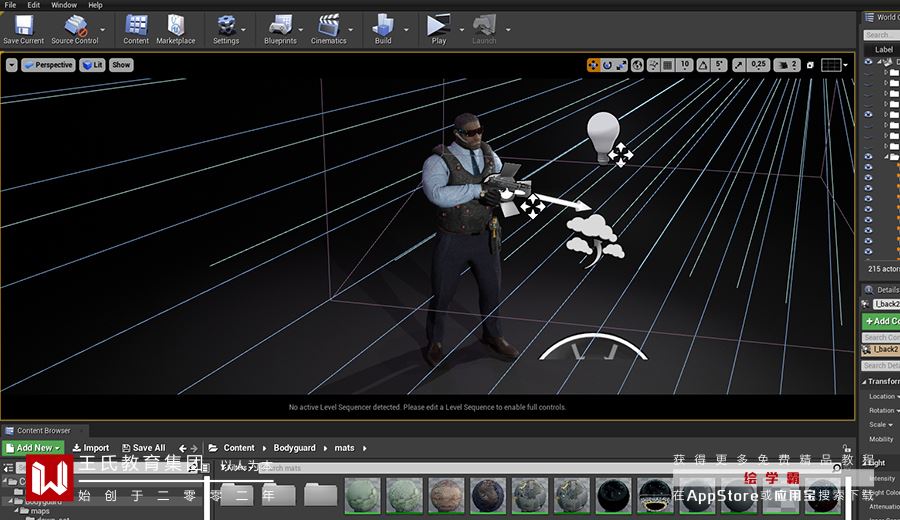Click the Cinematics clapperboard icon
The image size is (900, 520).
pos(328,29)
